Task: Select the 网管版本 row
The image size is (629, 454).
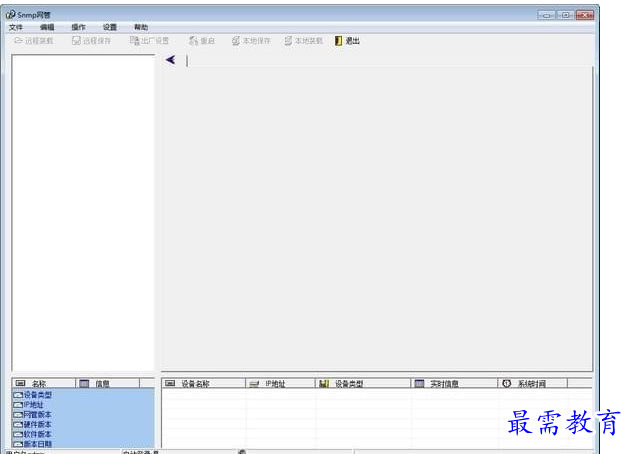Action: tap(83, 414)
